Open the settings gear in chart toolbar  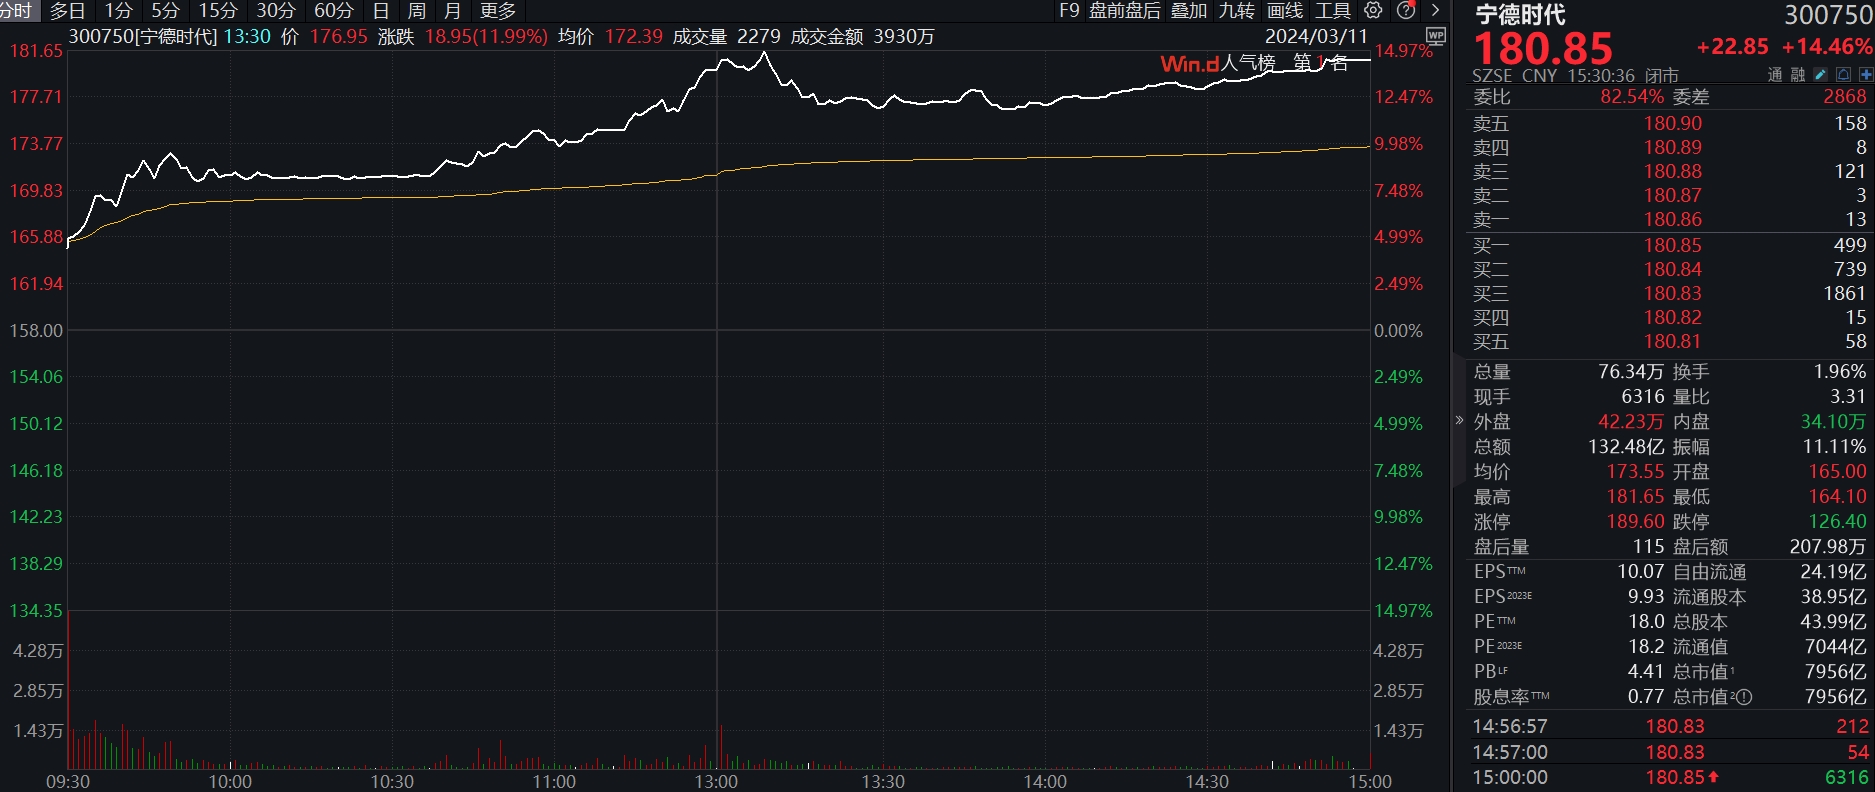point(1374,10)
